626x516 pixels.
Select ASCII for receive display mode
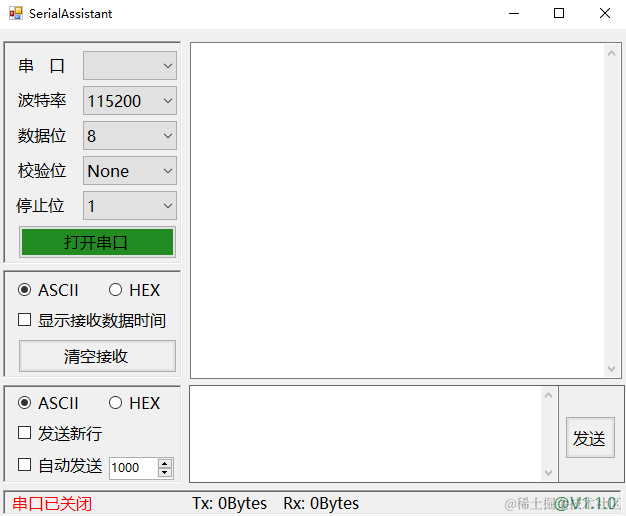(x=48, y=290)
